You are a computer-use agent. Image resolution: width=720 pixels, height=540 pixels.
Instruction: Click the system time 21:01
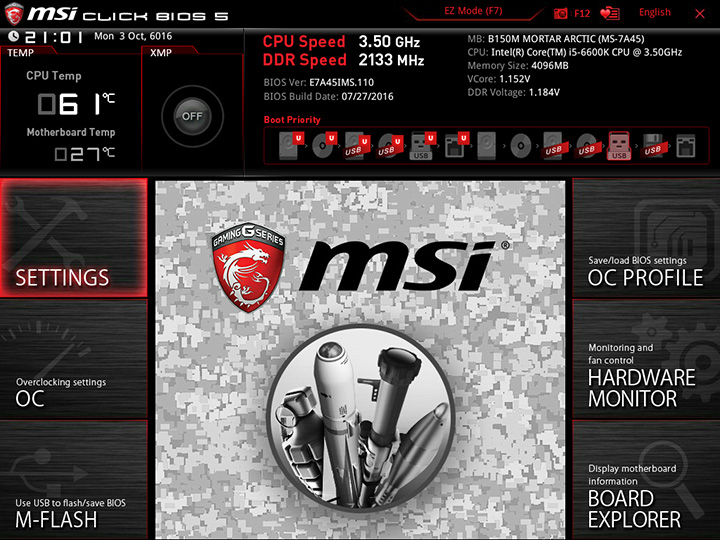click(x=55, y=37)
